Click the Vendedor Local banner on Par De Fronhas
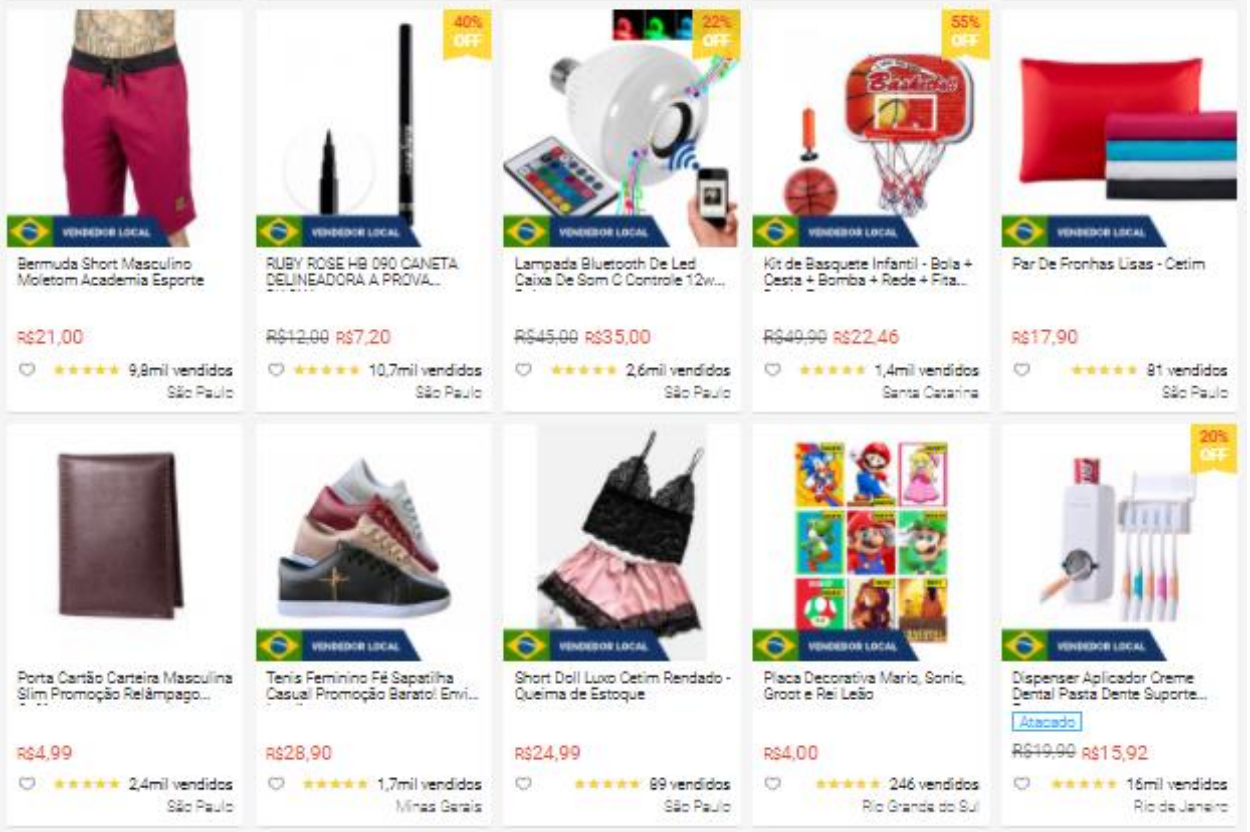This screenshot has width=1250, height=832. 1084,232
